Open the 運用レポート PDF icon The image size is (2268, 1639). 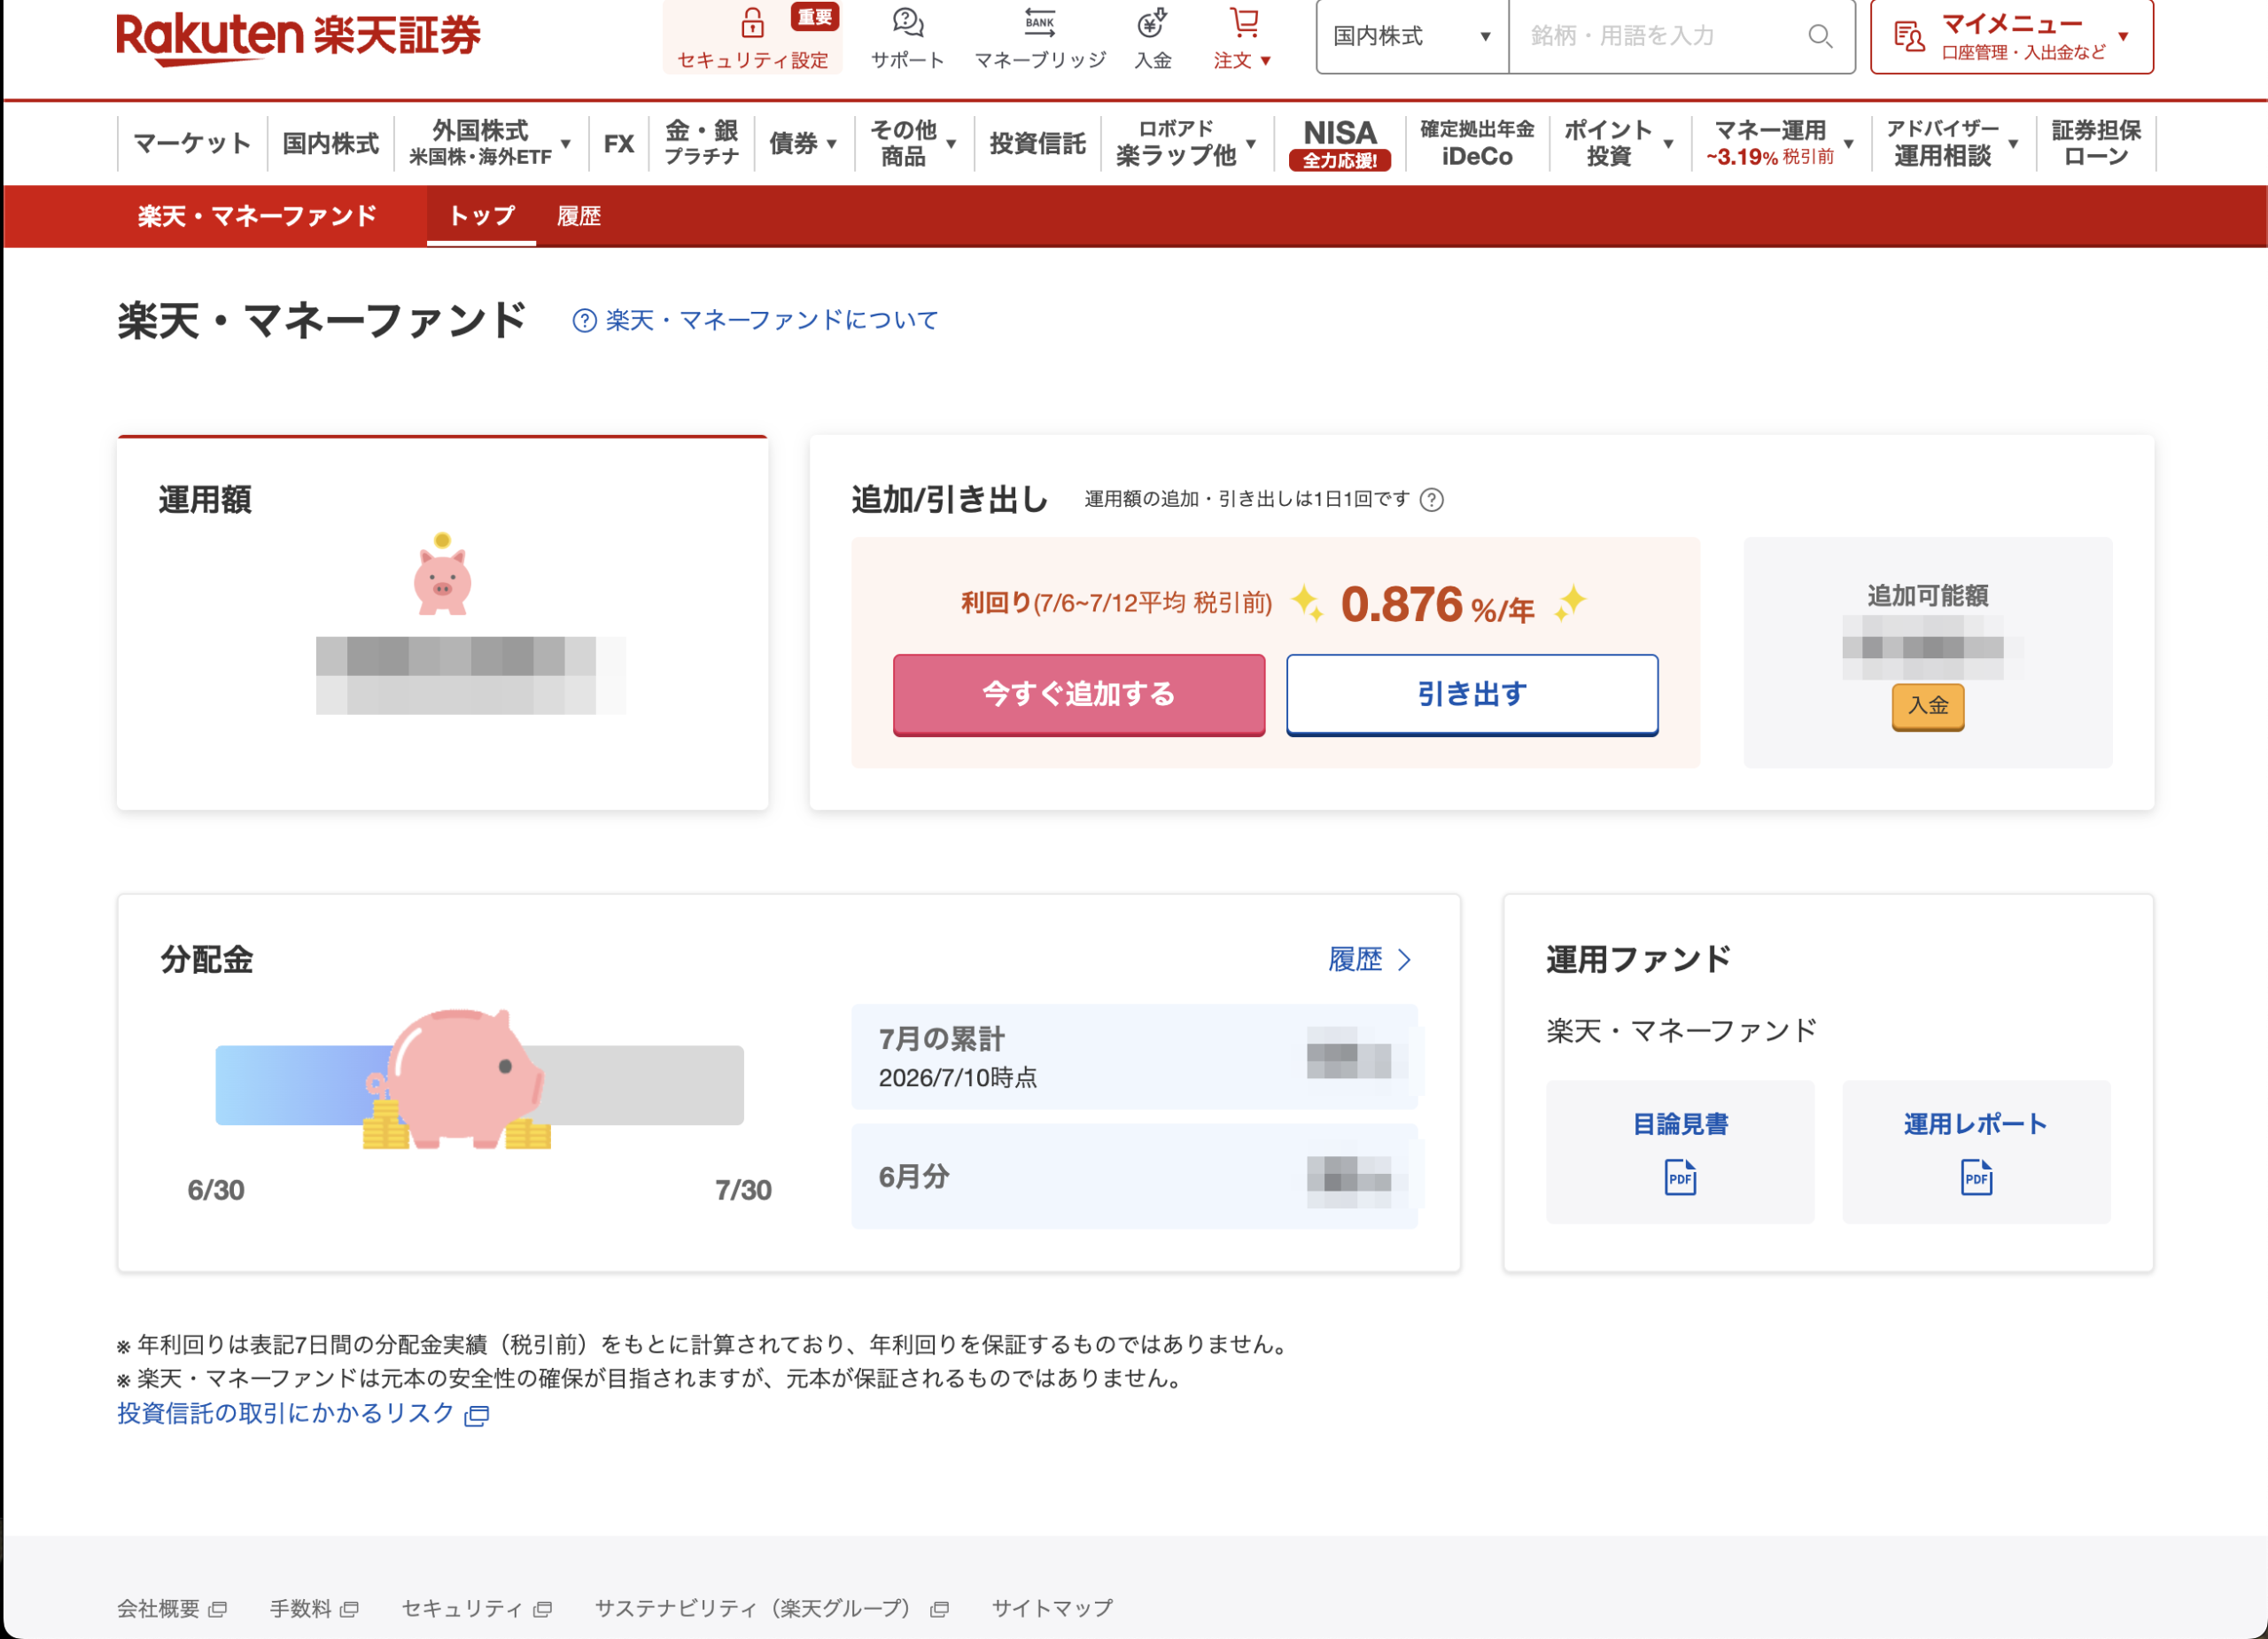point(1976,1177)
